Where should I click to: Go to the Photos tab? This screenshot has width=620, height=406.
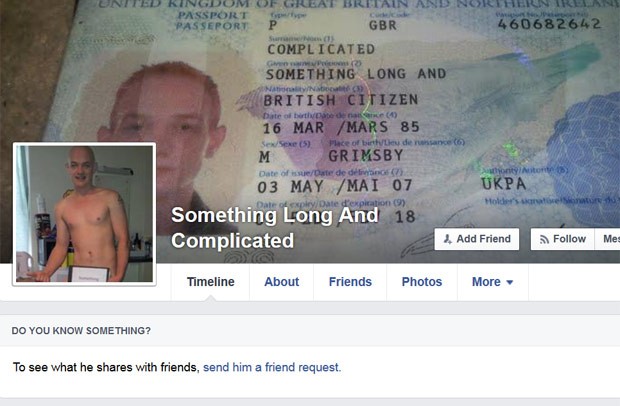click(422, 282)
